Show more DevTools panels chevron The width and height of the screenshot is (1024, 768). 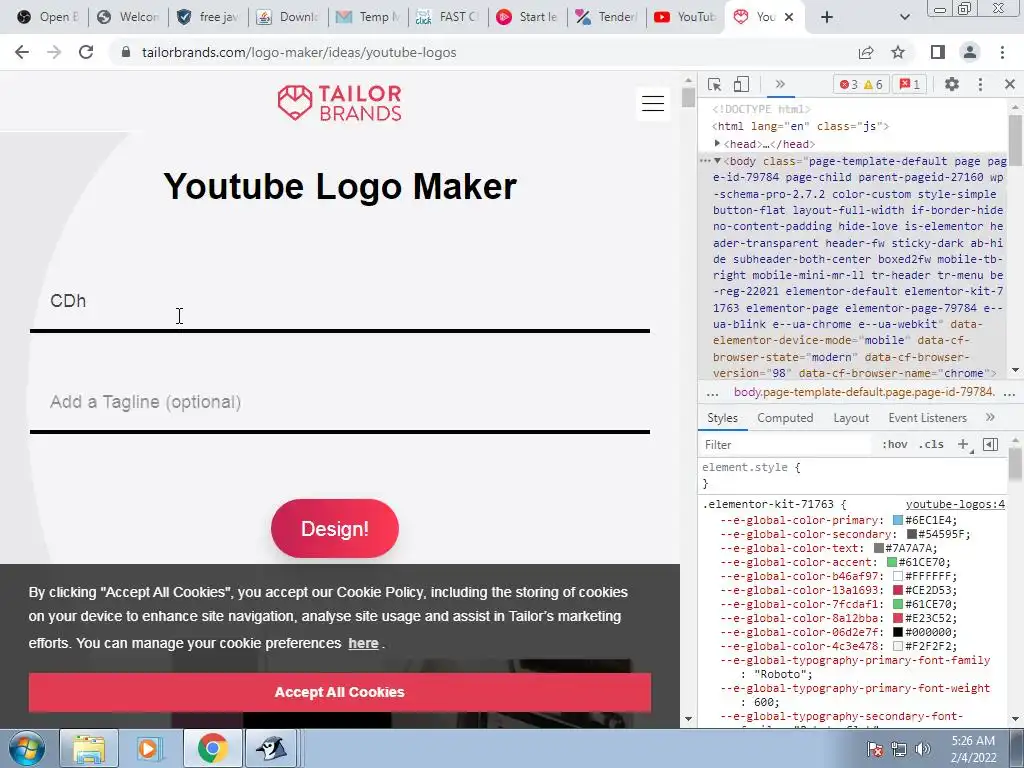780,84
